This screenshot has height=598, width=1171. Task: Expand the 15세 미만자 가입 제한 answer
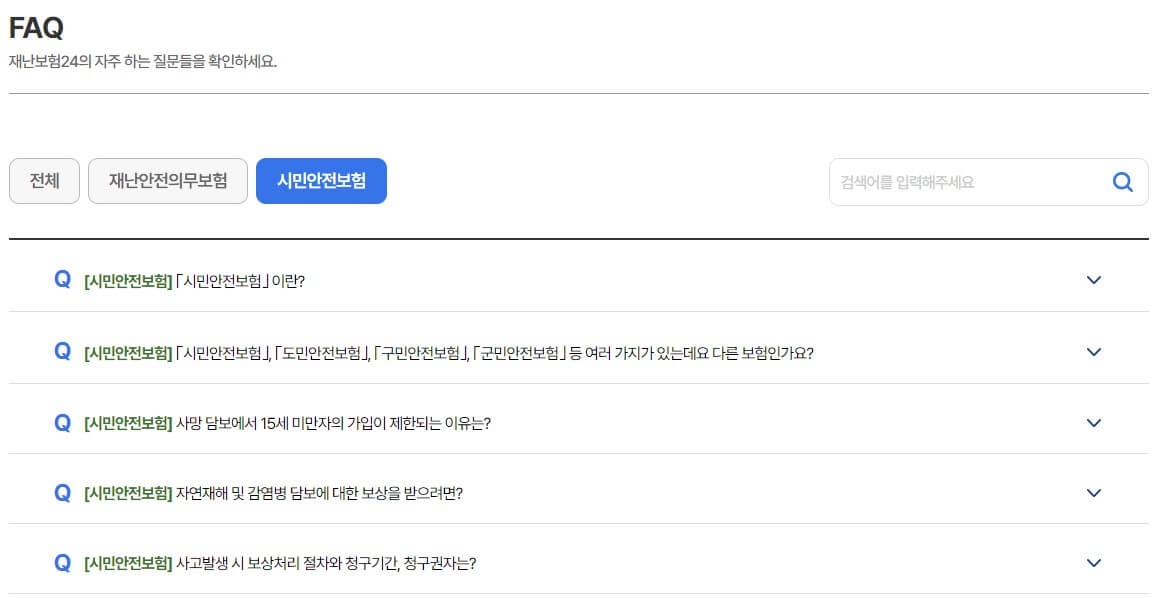[x=1093, y=423]
